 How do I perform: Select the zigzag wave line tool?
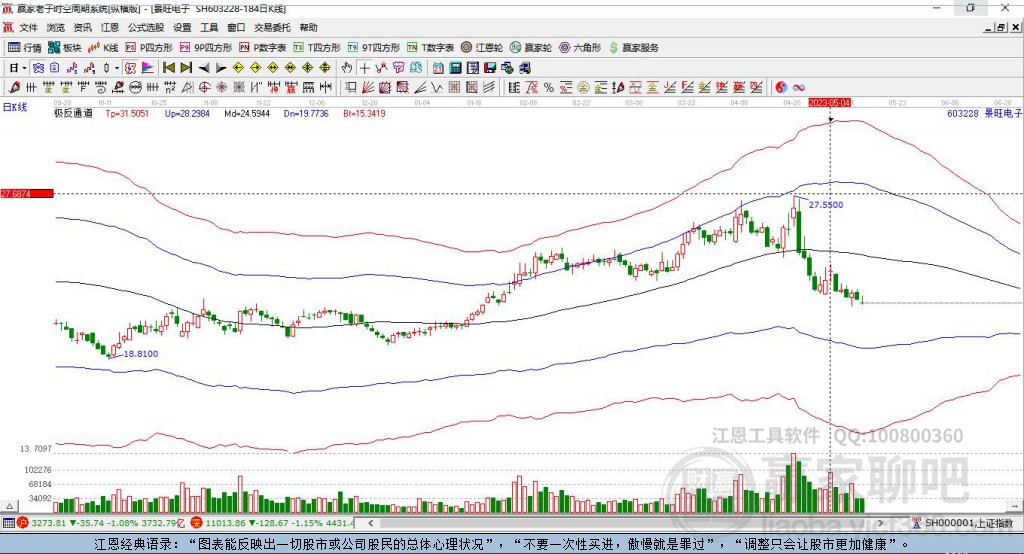[x=437, y=88]
